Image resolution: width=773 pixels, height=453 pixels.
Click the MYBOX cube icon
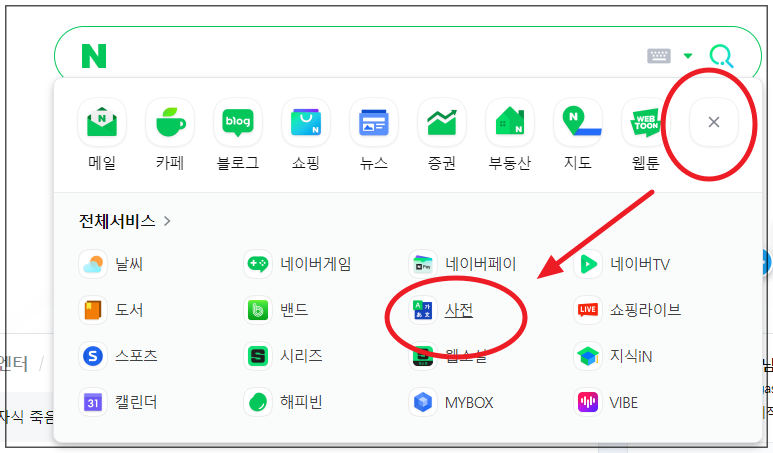pos(423,402)
